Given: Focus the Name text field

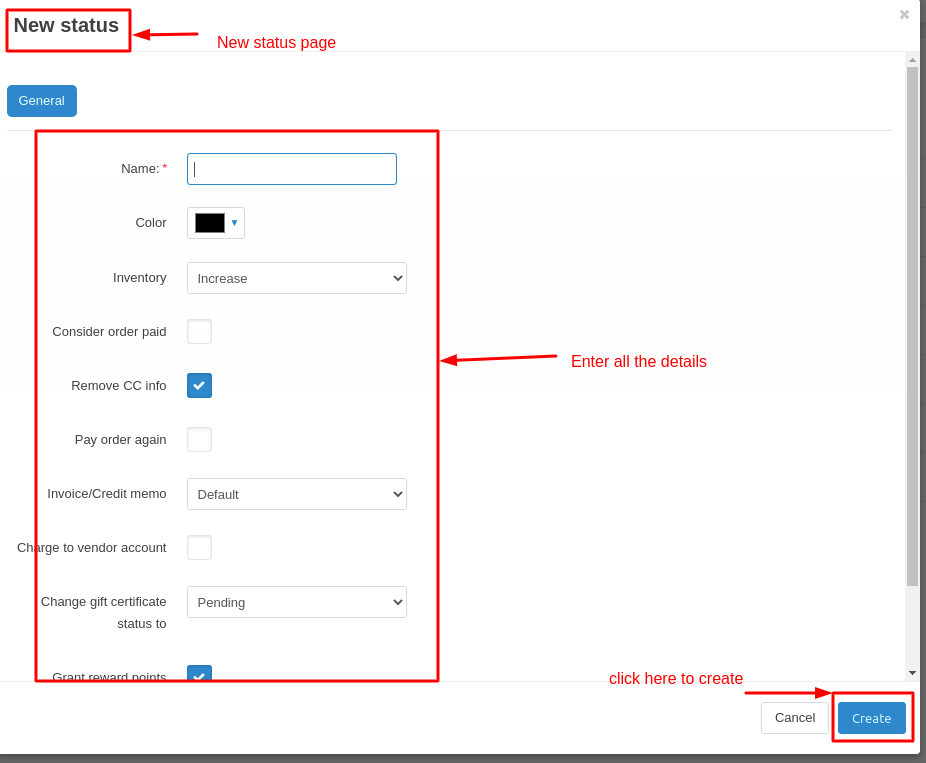Looking at the screenshot, I should click(x=292, y=169).
